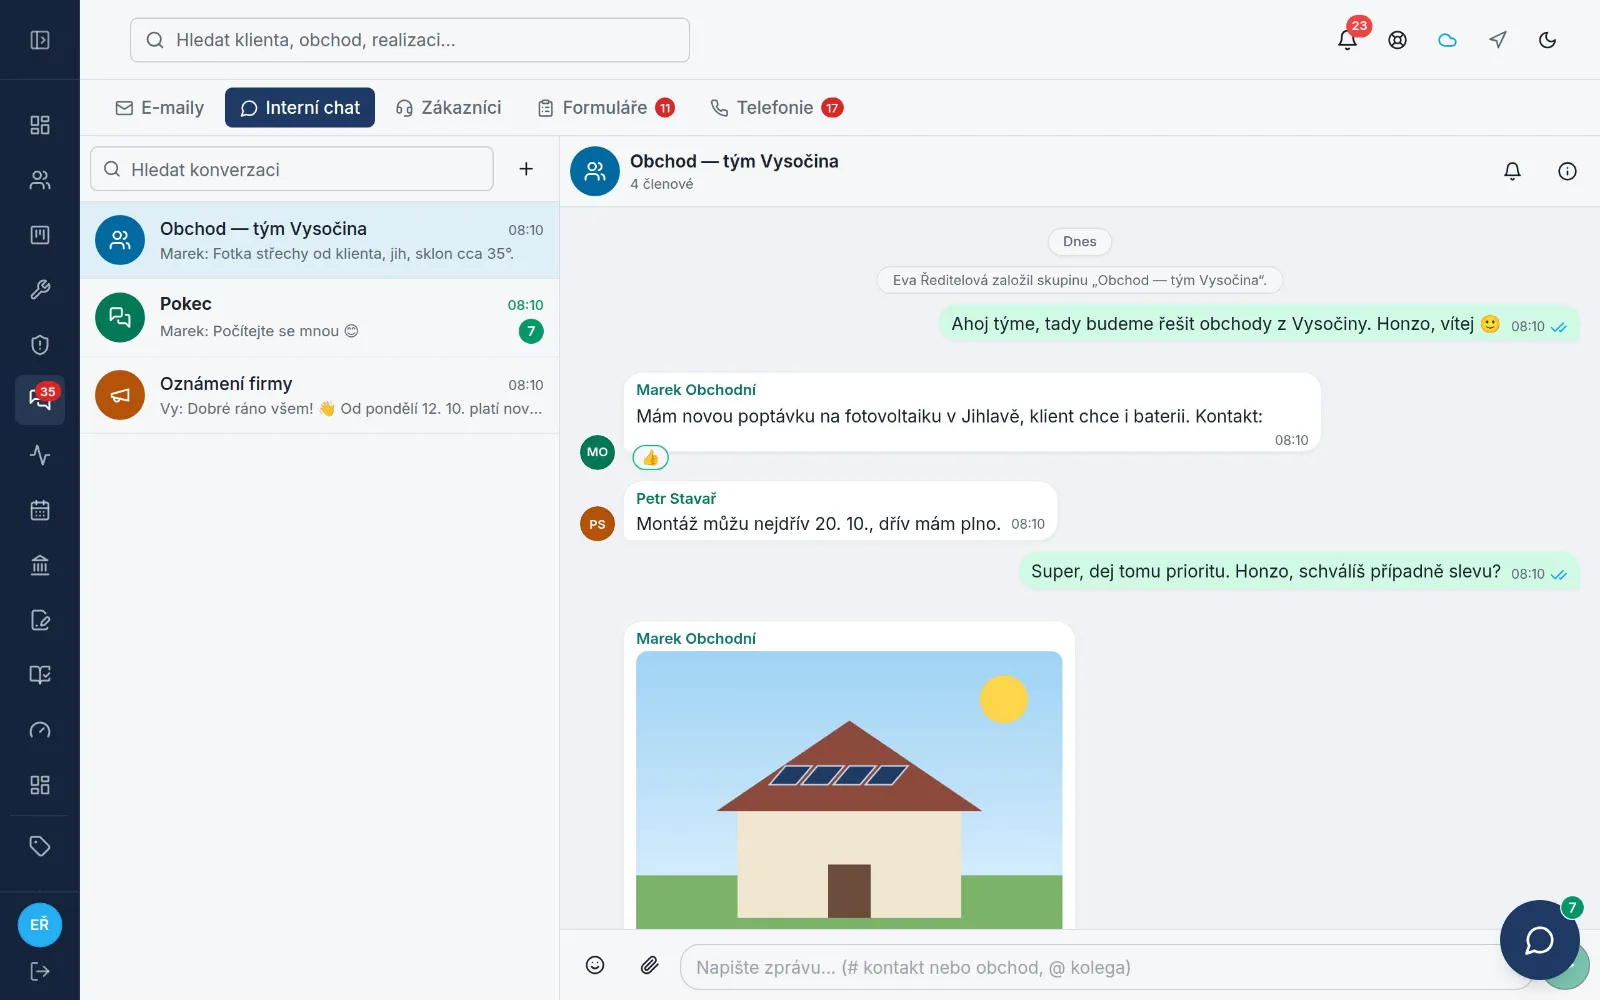The height and width of the screenshot is (1000, 1600).
Task: Focus the Hledat konverzaci search field
Action: point(292,169)
